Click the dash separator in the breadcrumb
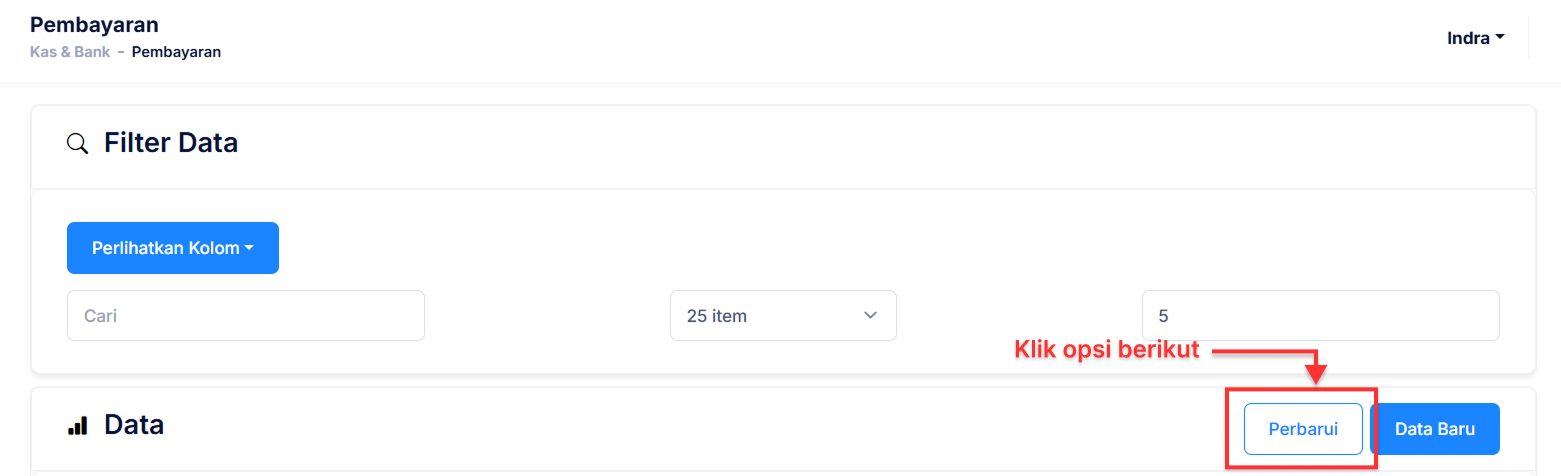Screen dimensions: 1561x476 pyautogui.click(x=121, y=52)
